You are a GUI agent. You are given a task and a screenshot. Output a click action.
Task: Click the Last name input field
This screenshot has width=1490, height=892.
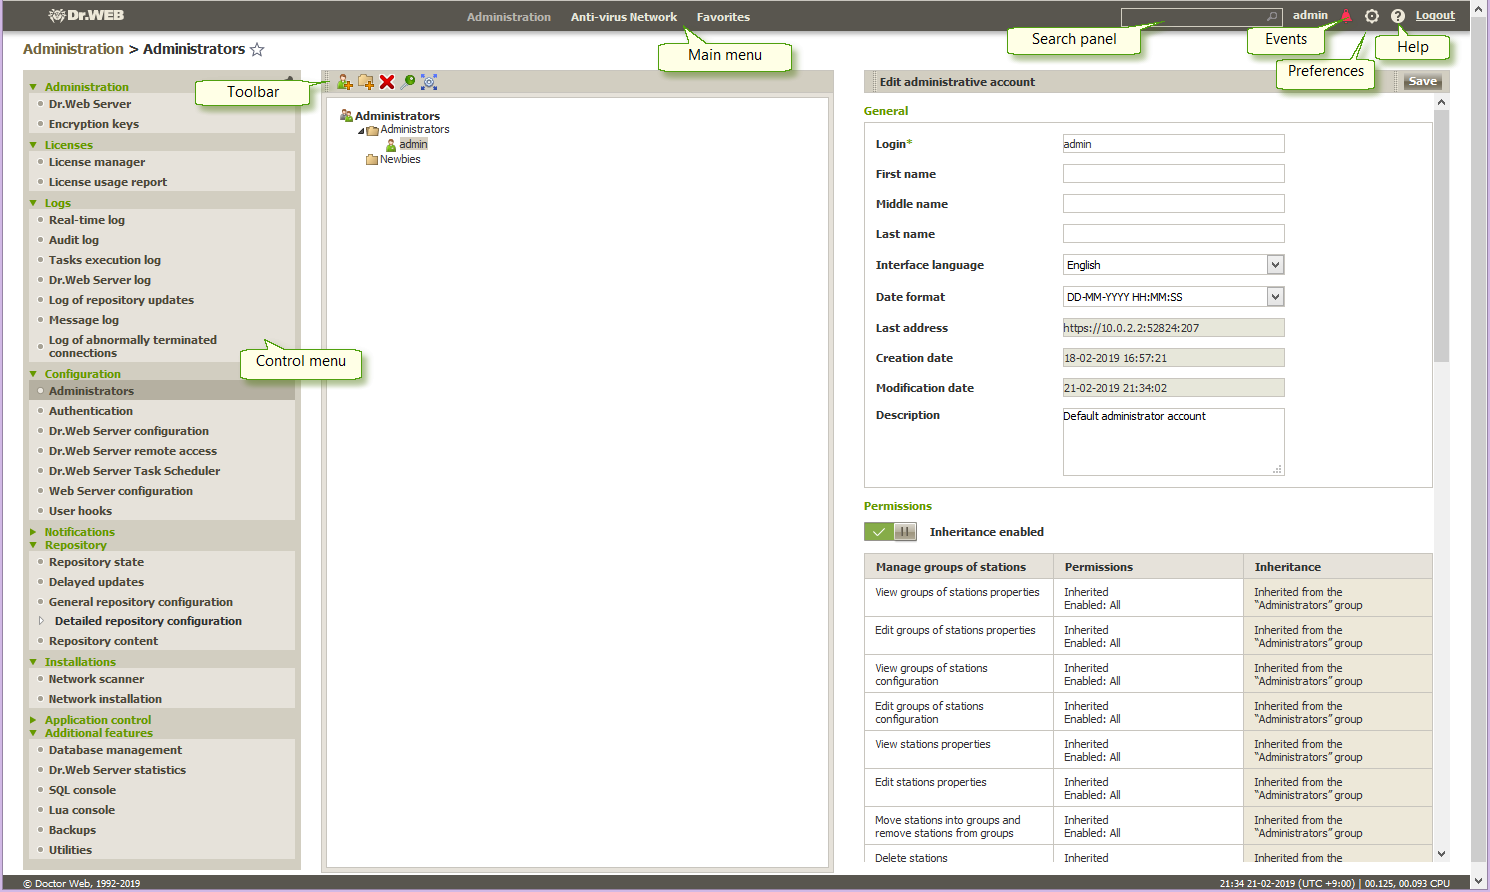pyautogui.click(x=1173, y=234)
